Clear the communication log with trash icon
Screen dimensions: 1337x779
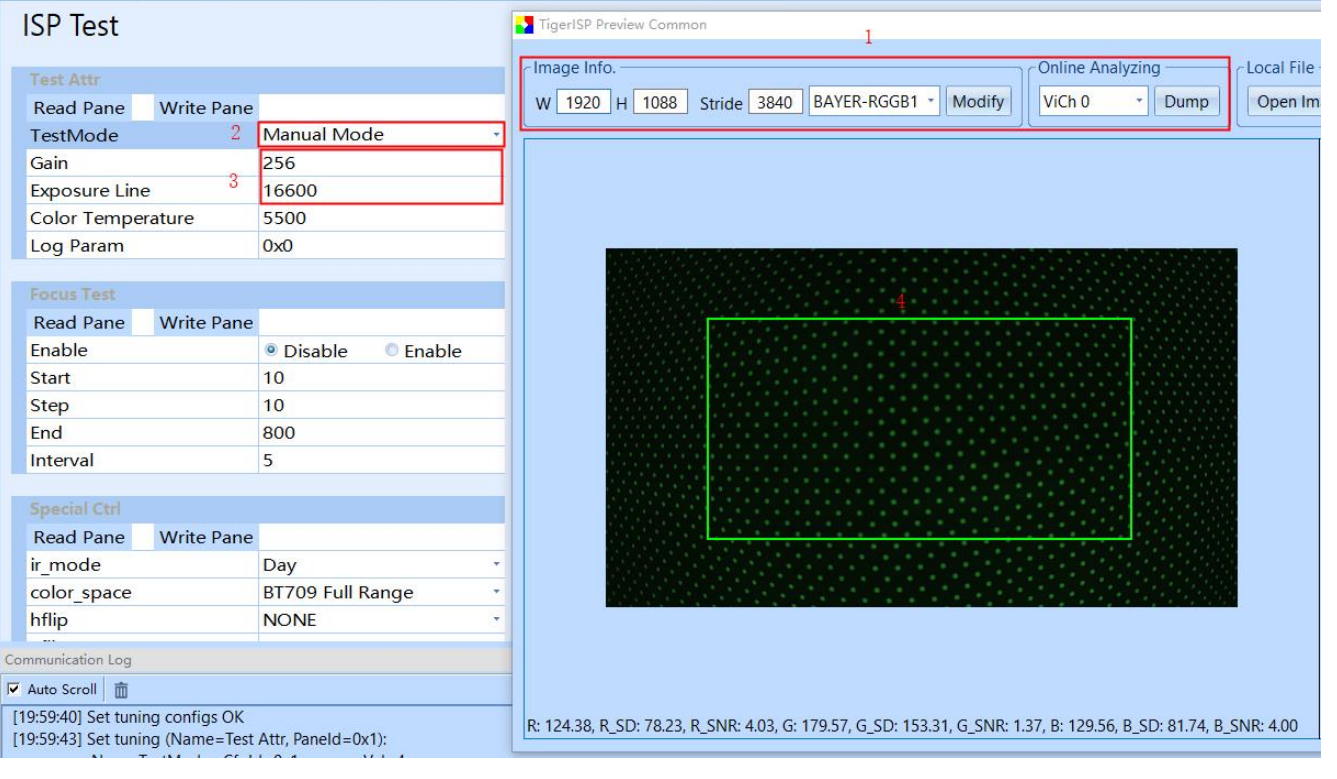[x=121, y=690]
